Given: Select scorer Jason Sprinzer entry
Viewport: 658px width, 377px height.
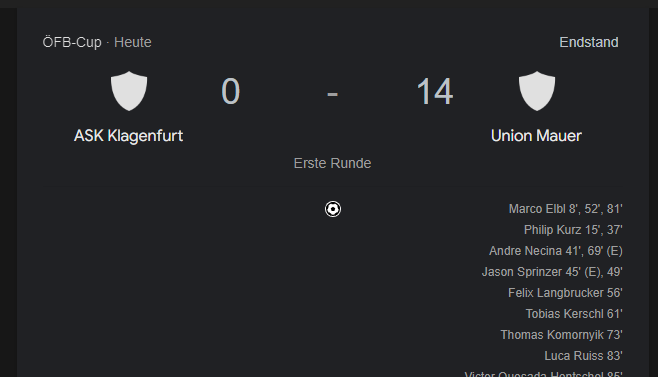Looking at the screenshot, I should pyautogui.click(x=552, y=272).
